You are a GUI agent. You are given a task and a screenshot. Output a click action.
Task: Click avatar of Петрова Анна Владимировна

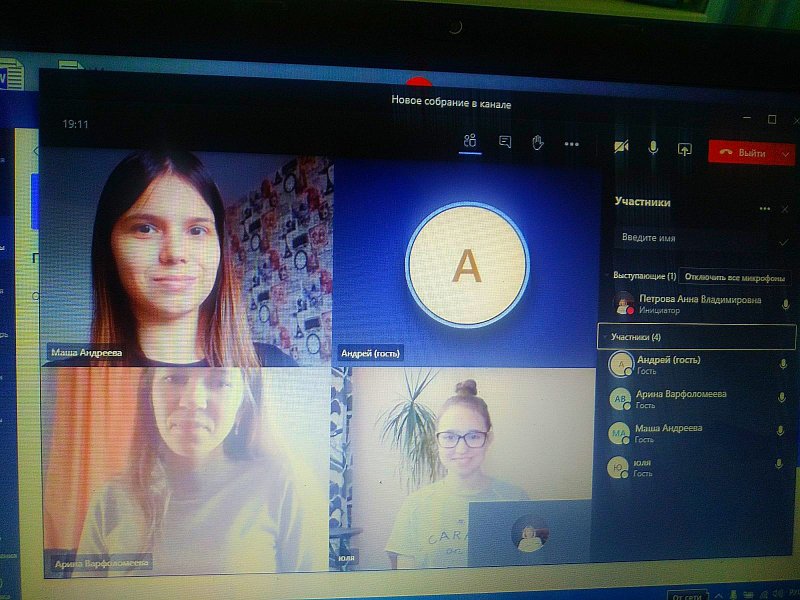(623, 304)
